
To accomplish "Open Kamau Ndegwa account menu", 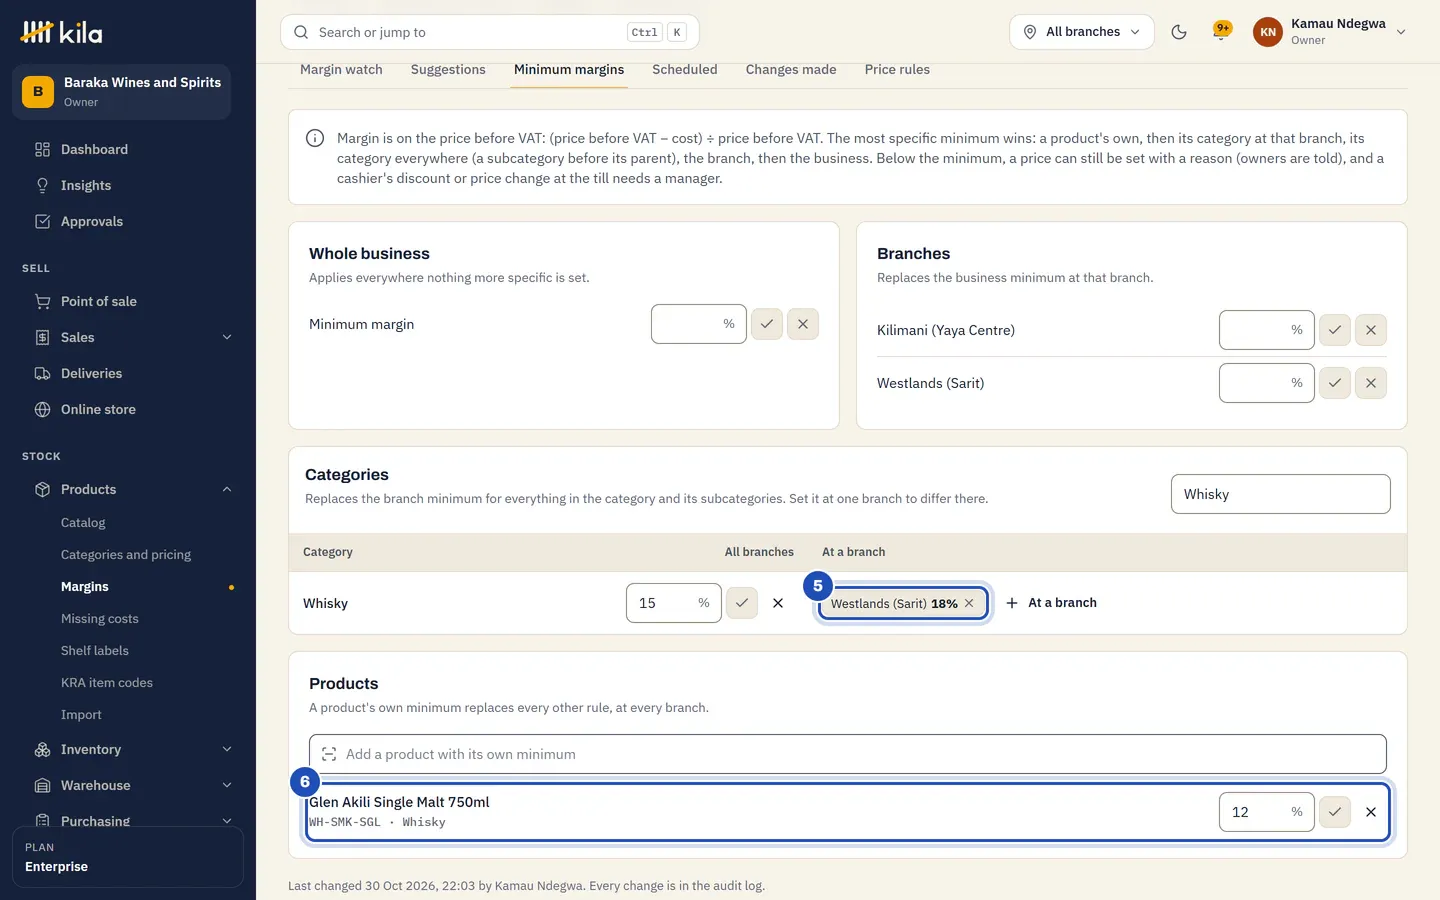I will 1329,32.
